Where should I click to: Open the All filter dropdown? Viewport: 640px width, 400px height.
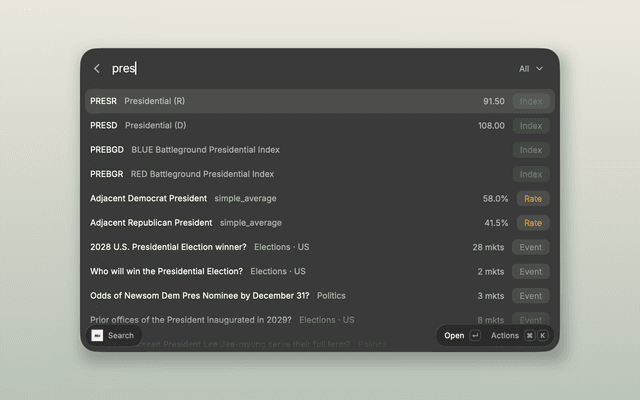[x=531, y=69]
